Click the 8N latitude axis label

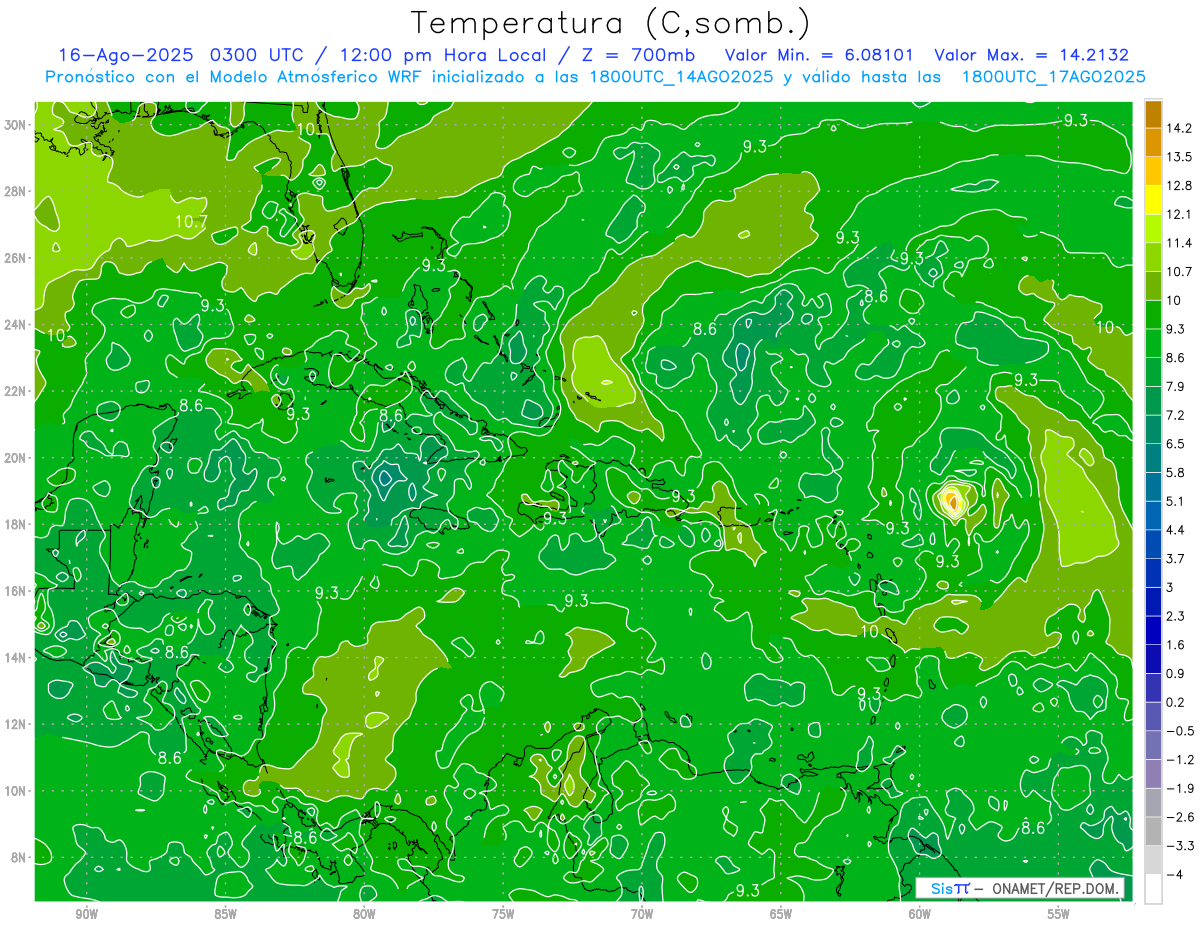click(19, 858)
